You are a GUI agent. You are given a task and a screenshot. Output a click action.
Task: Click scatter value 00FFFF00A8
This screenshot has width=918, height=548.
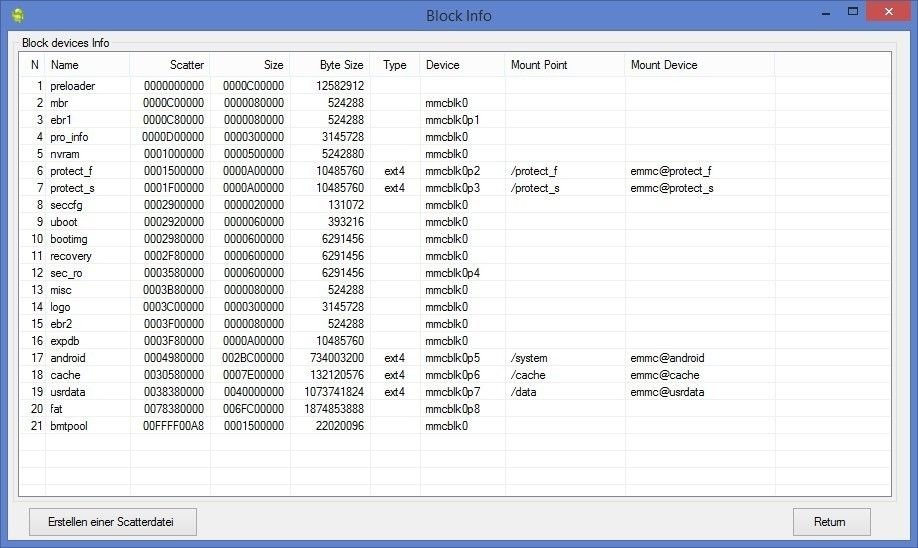click(173, 426)
